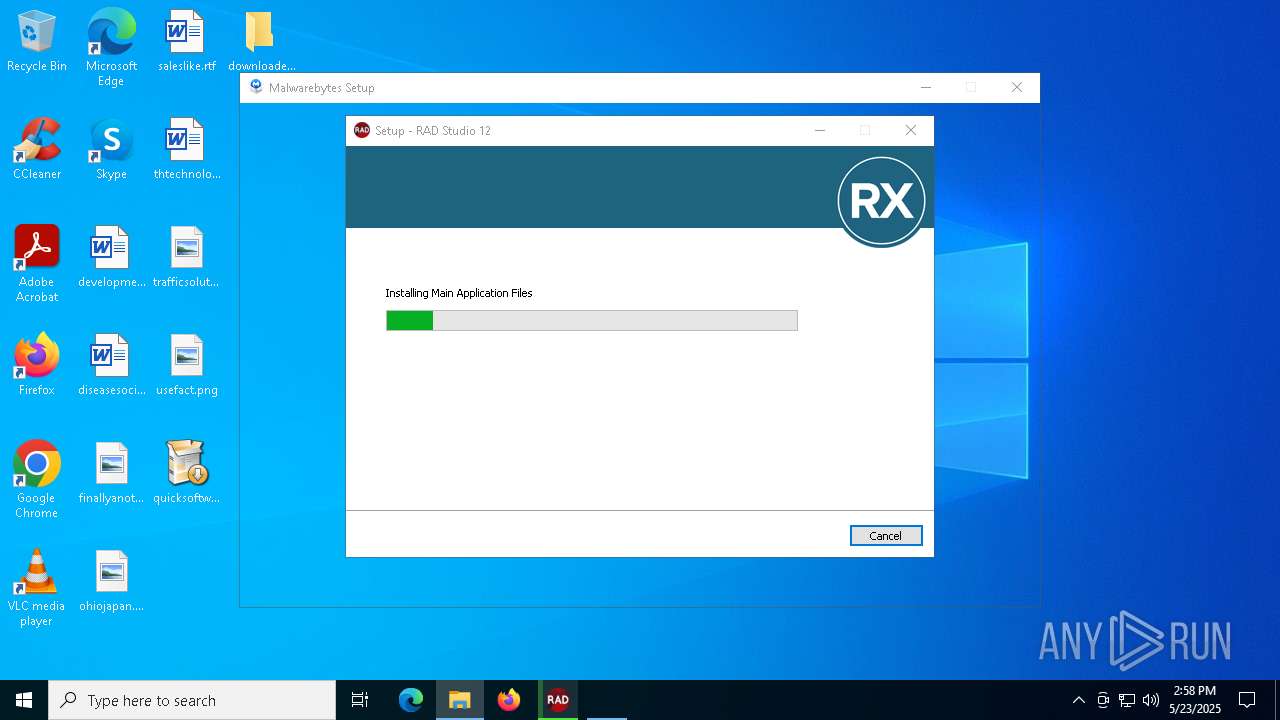Select Microsoft Edge desktop shortcut

(111, 48)
